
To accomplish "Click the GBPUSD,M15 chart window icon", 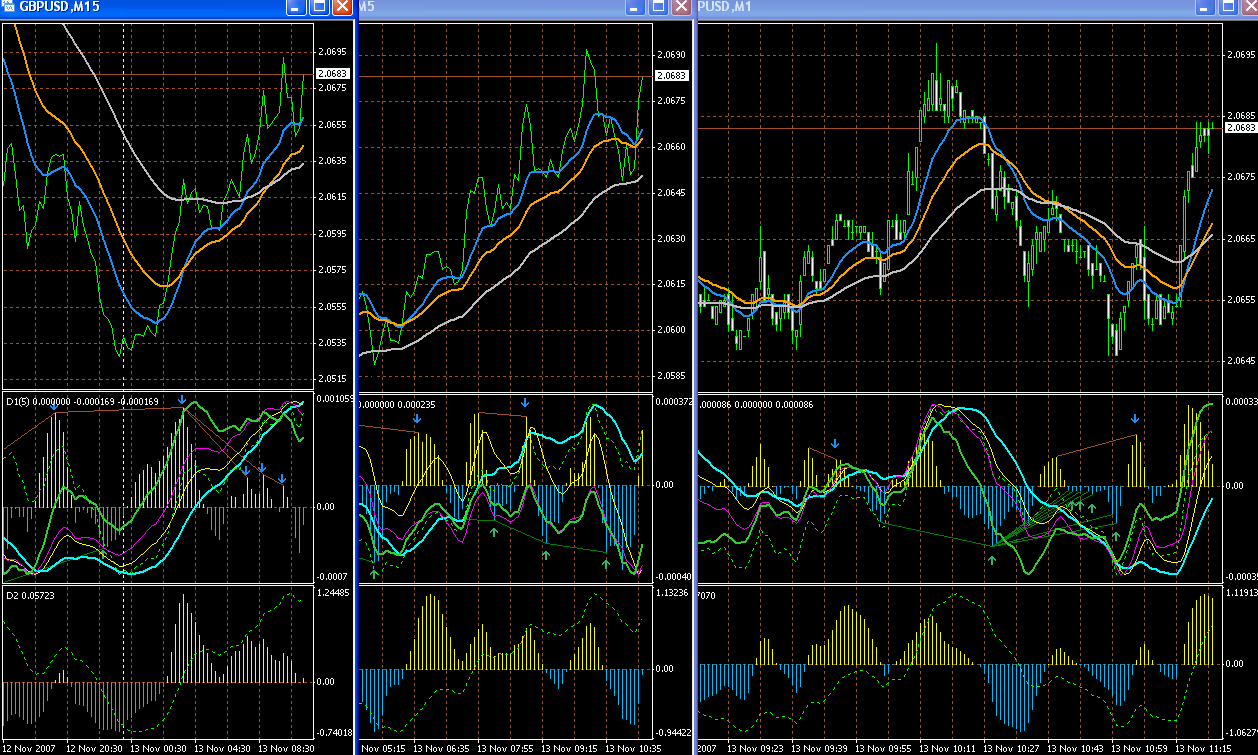I will (8, 6).
